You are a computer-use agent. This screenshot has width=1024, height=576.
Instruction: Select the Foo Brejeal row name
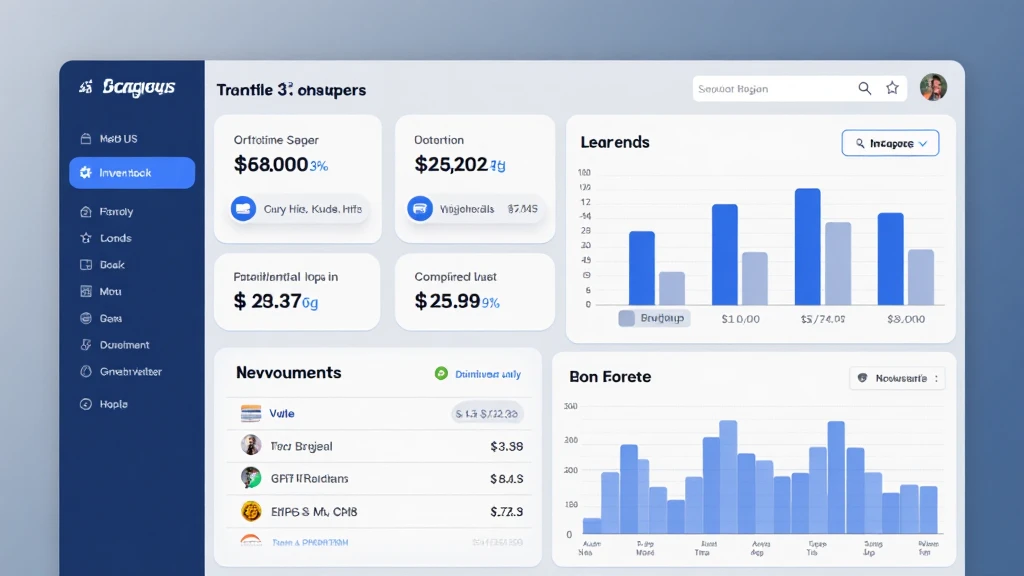tap(302, 446)
